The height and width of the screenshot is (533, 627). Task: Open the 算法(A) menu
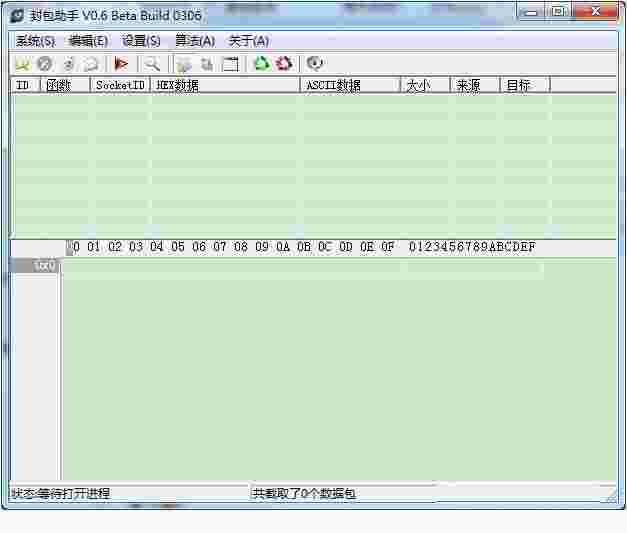point(195,41)
